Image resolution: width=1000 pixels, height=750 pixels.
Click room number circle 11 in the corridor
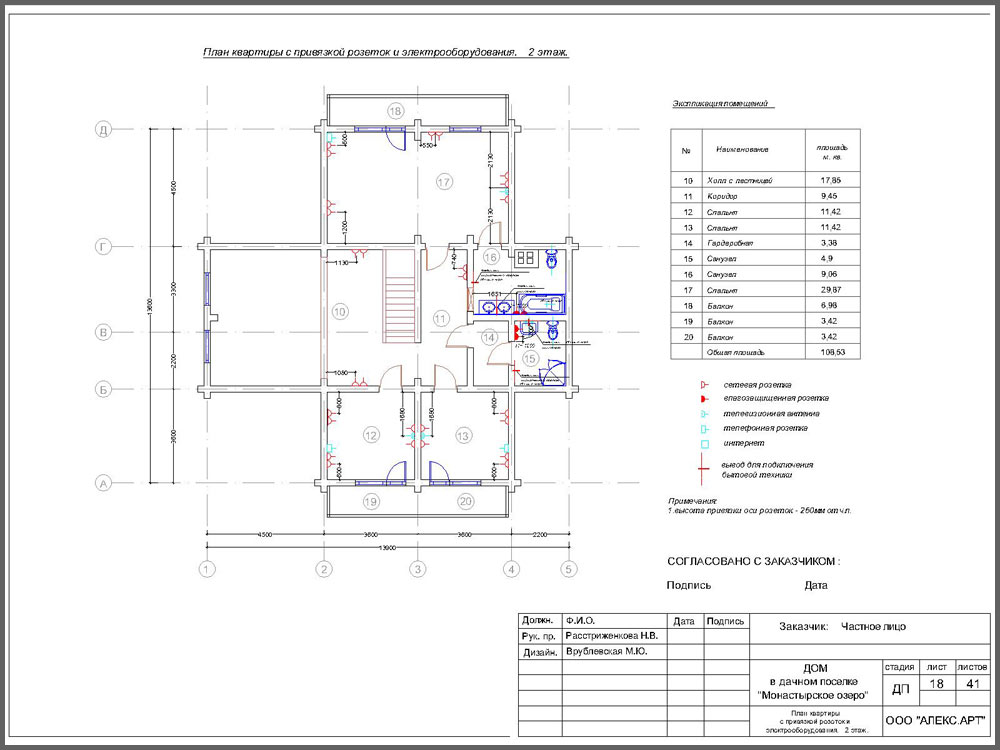pos(441,318)
